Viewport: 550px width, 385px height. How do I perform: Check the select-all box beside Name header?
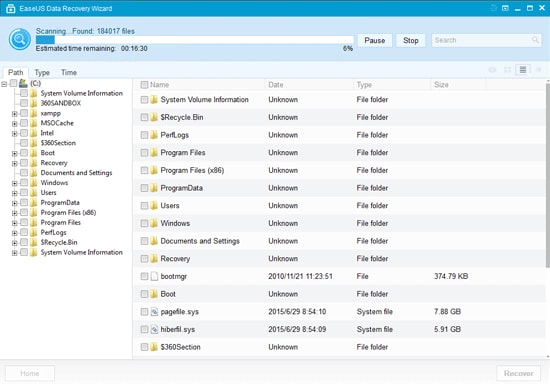click(144, 85)
